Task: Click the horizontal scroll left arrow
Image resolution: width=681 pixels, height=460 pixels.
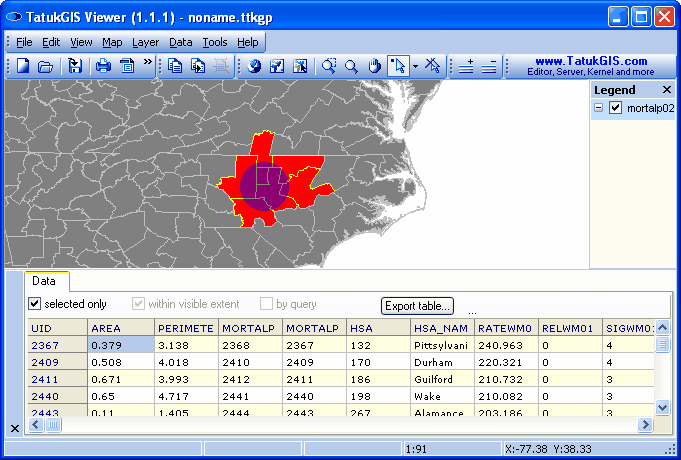Action: (x=36, y=424)
